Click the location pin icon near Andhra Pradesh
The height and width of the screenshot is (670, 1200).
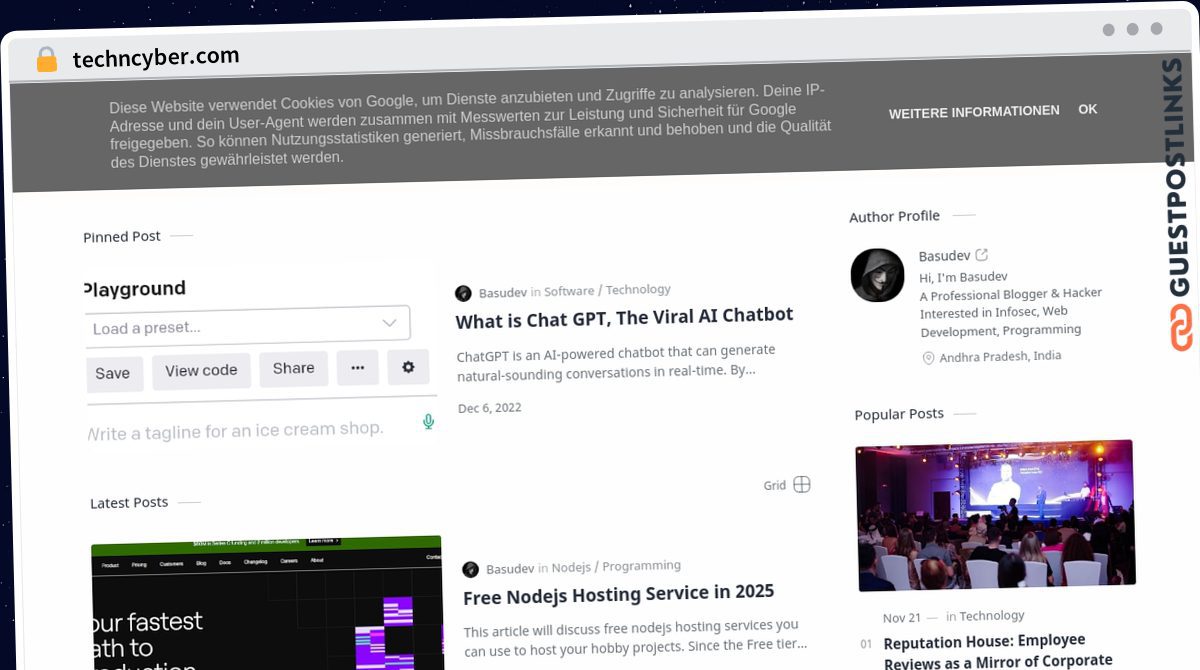coord(928,358)
